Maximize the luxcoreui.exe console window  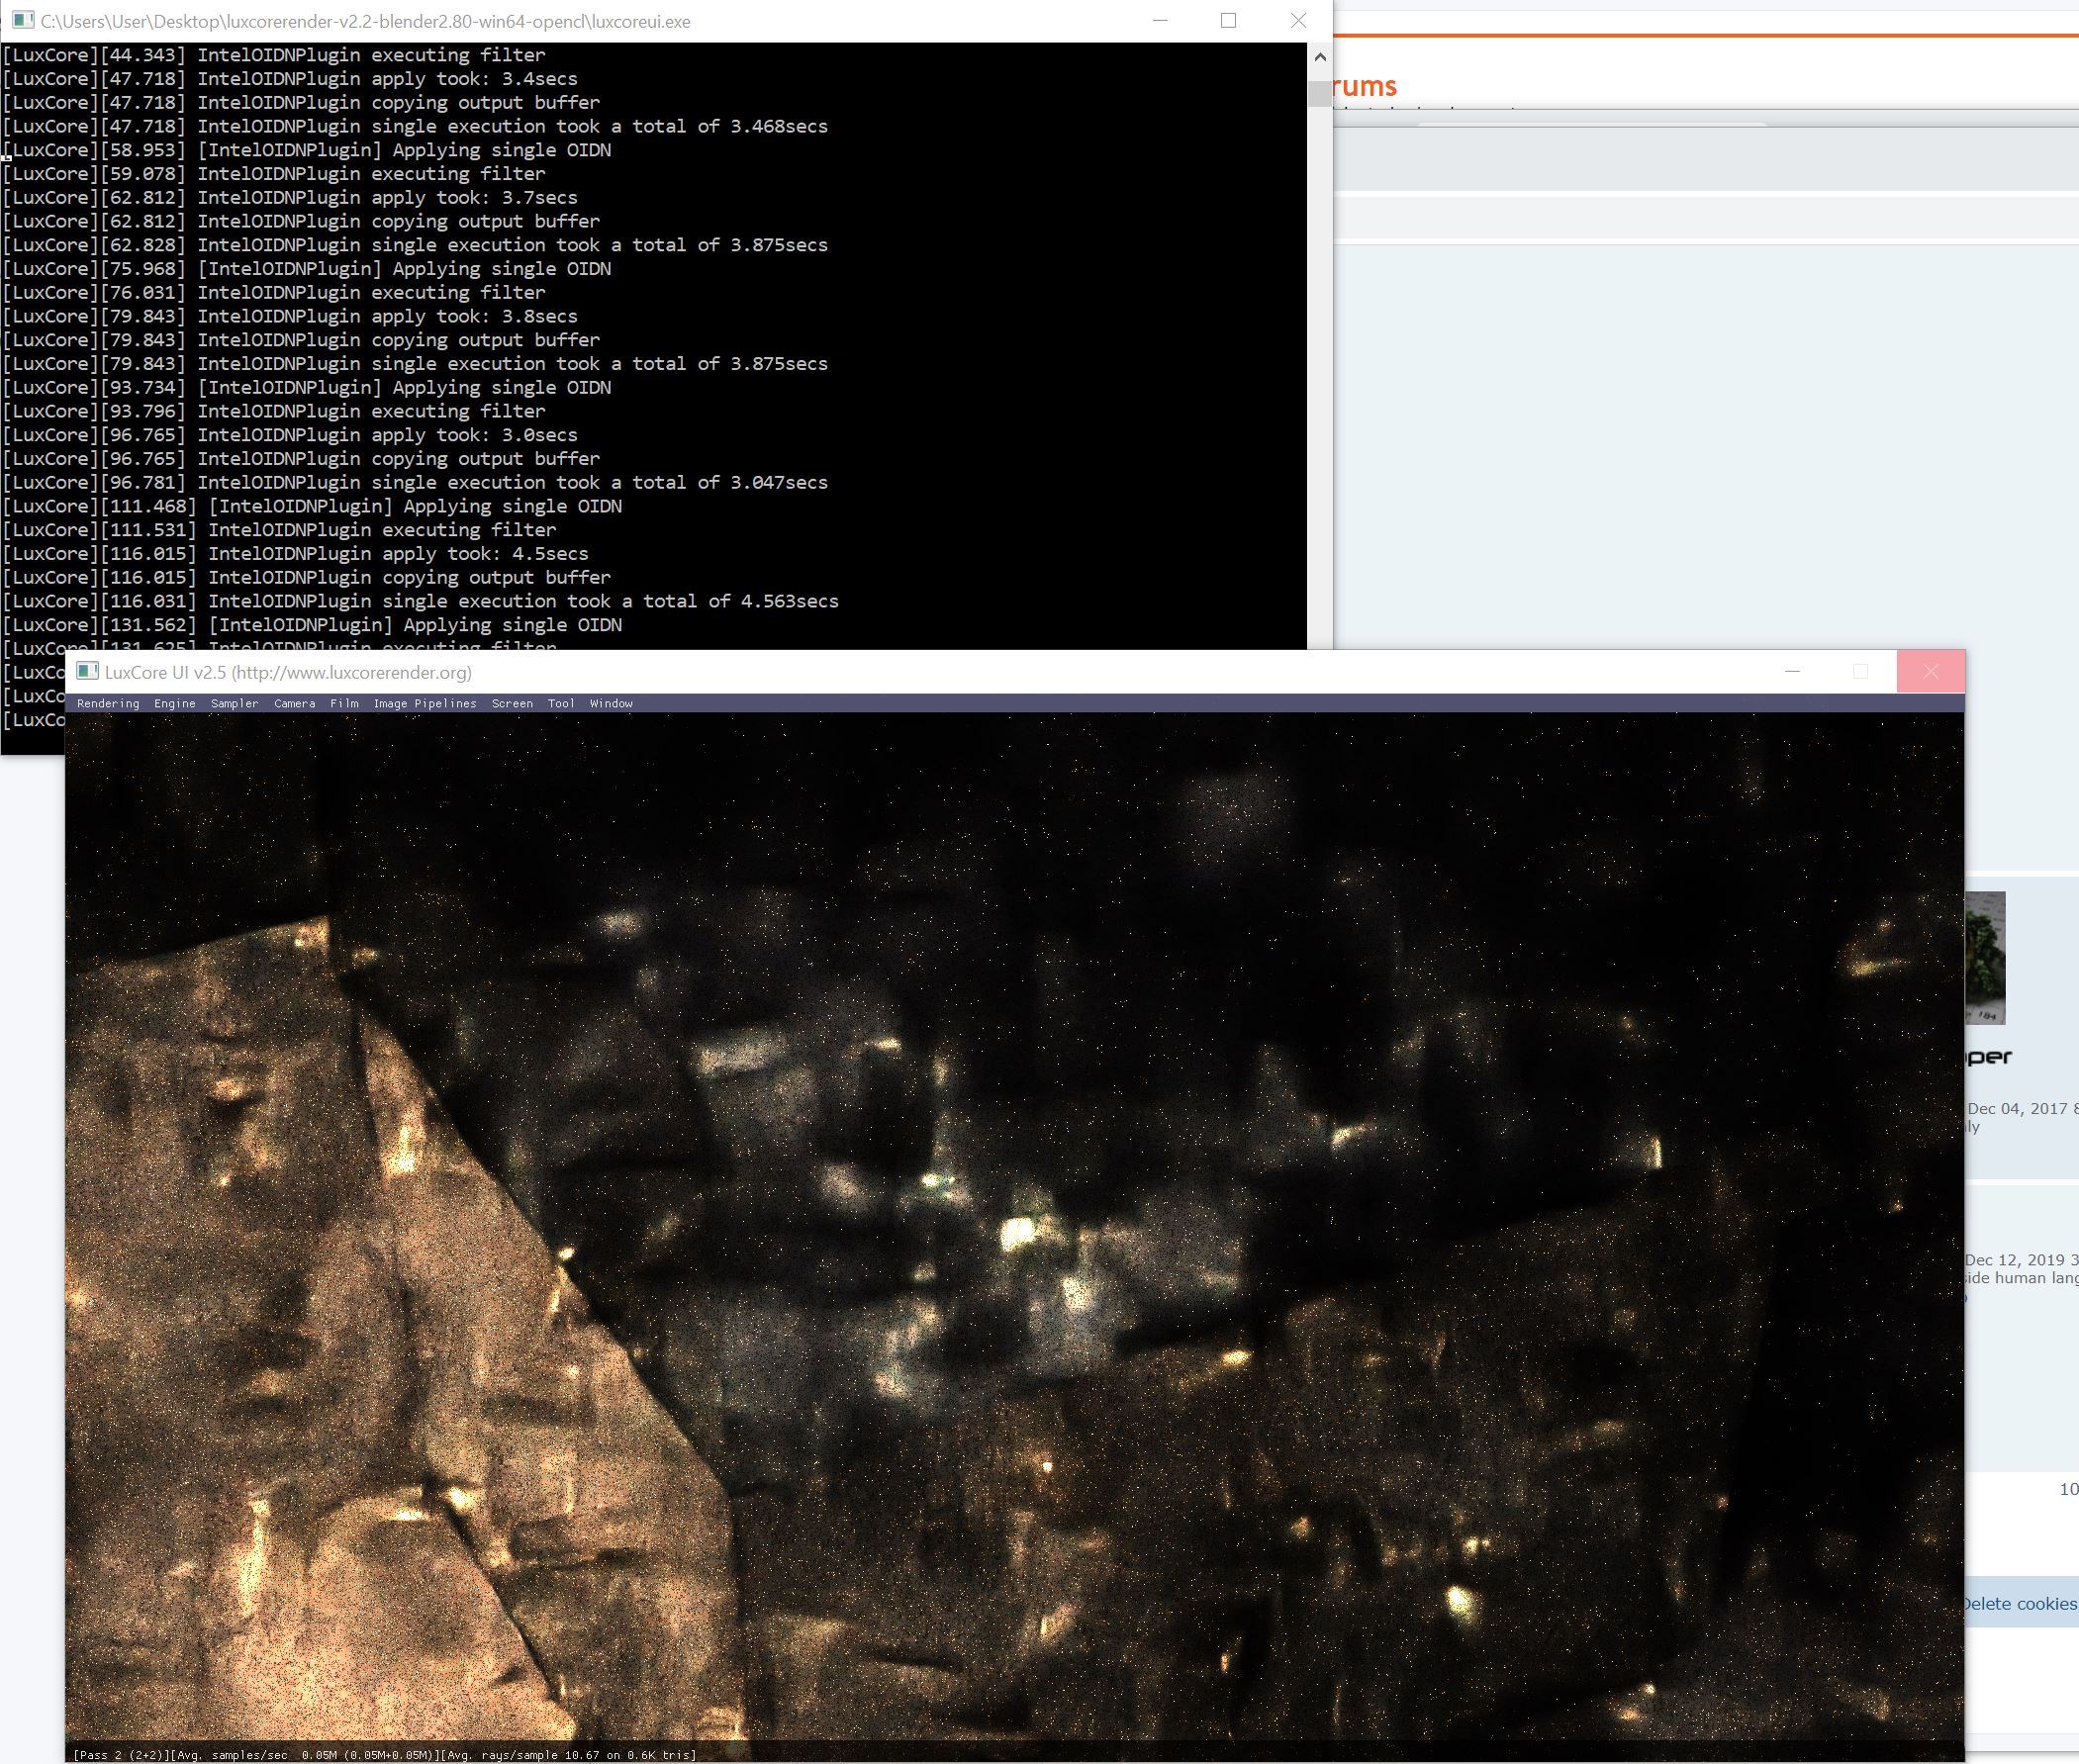pos(1228,20)
